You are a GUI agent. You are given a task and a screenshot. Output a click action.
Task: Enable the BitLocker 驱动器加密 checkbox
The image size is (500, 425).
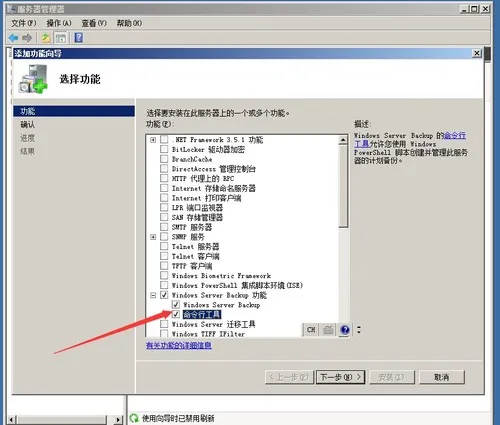(x=164, y=149)
